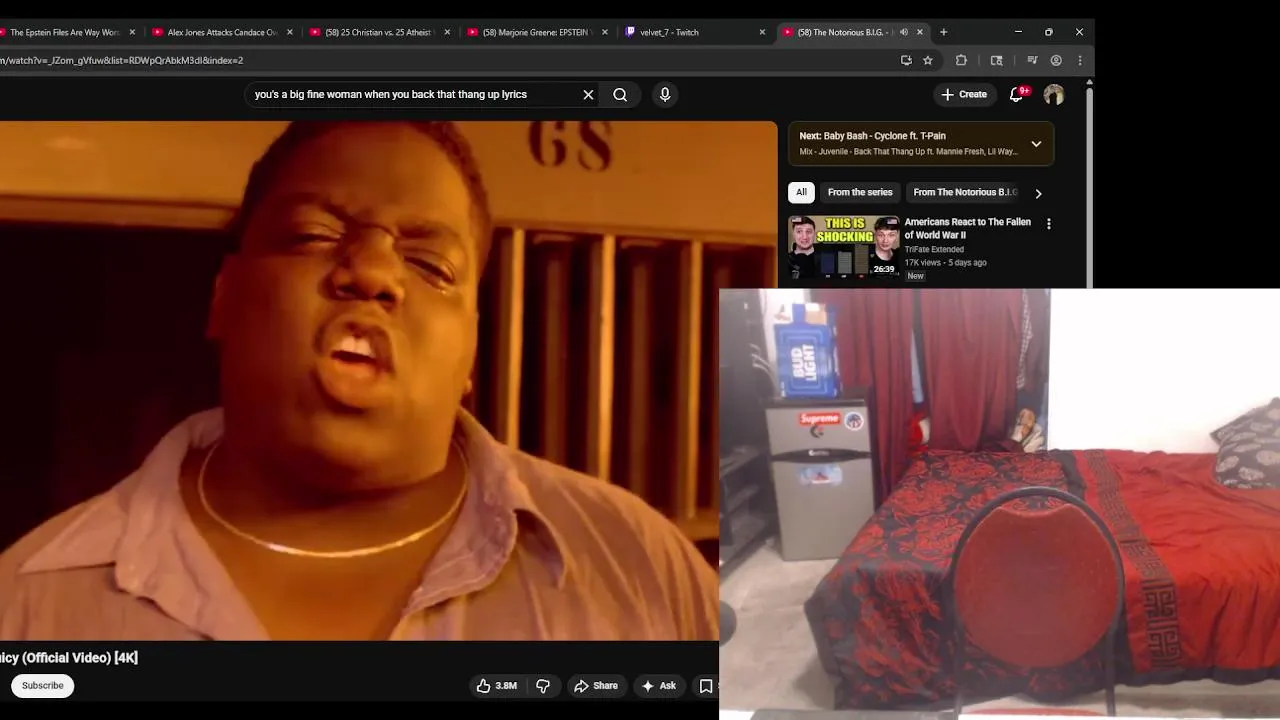Click the 'Juicy (Official Video) [4K]' title text
The width and height of the screenshot is (1280, 720).
coord(69,657)
